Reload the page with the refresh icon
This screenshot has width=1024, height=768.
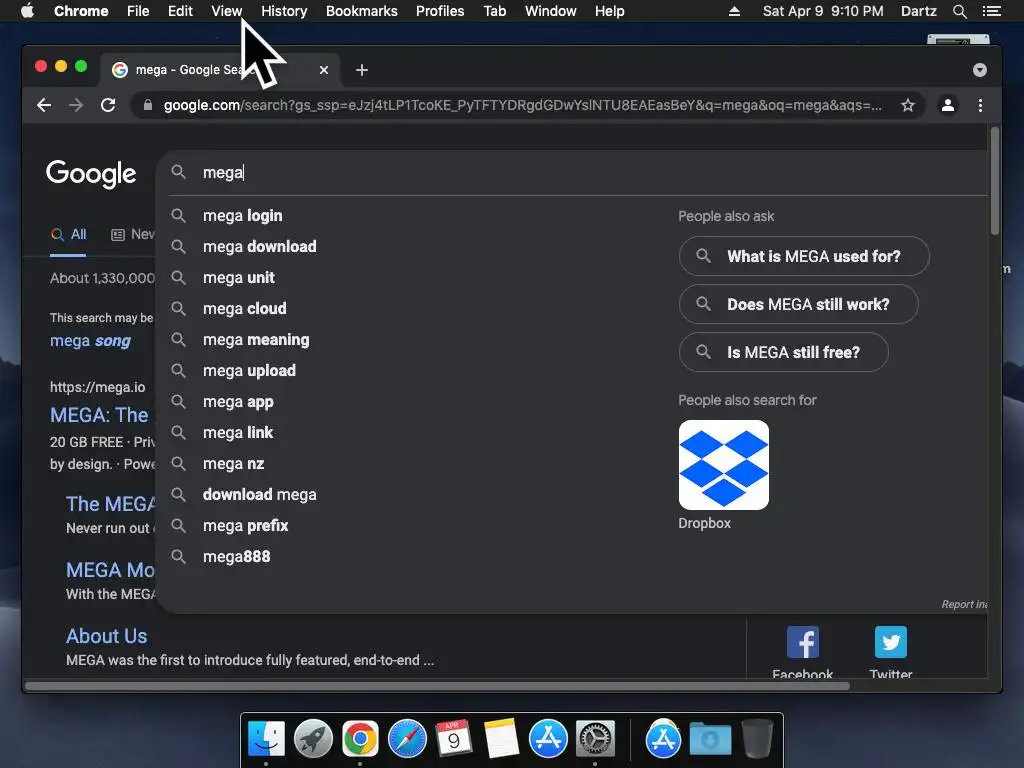tap(108, 105)
